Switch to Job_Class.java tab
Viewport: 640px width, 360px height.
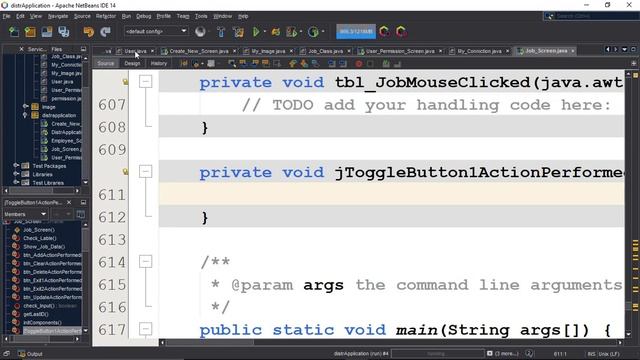(325, 51)
